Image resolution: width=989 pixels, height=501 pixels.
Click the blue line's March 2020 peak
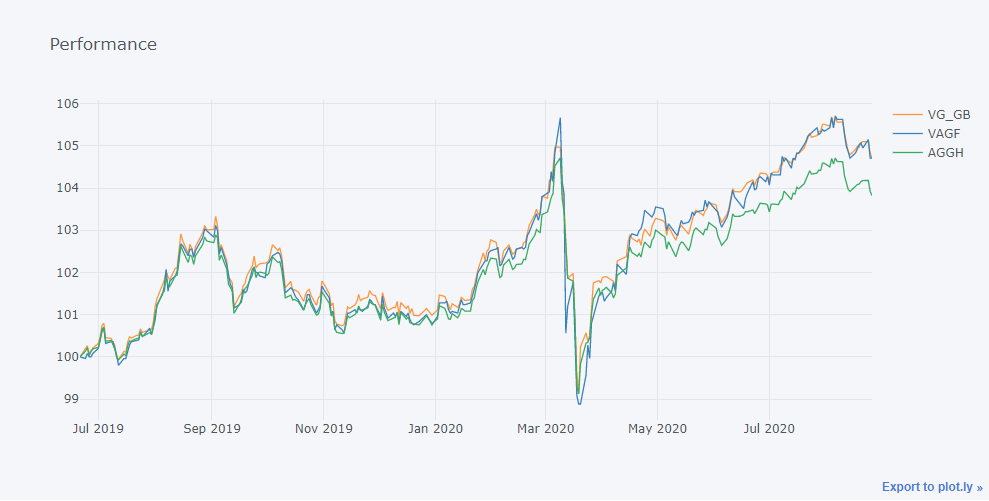(560, 118)
